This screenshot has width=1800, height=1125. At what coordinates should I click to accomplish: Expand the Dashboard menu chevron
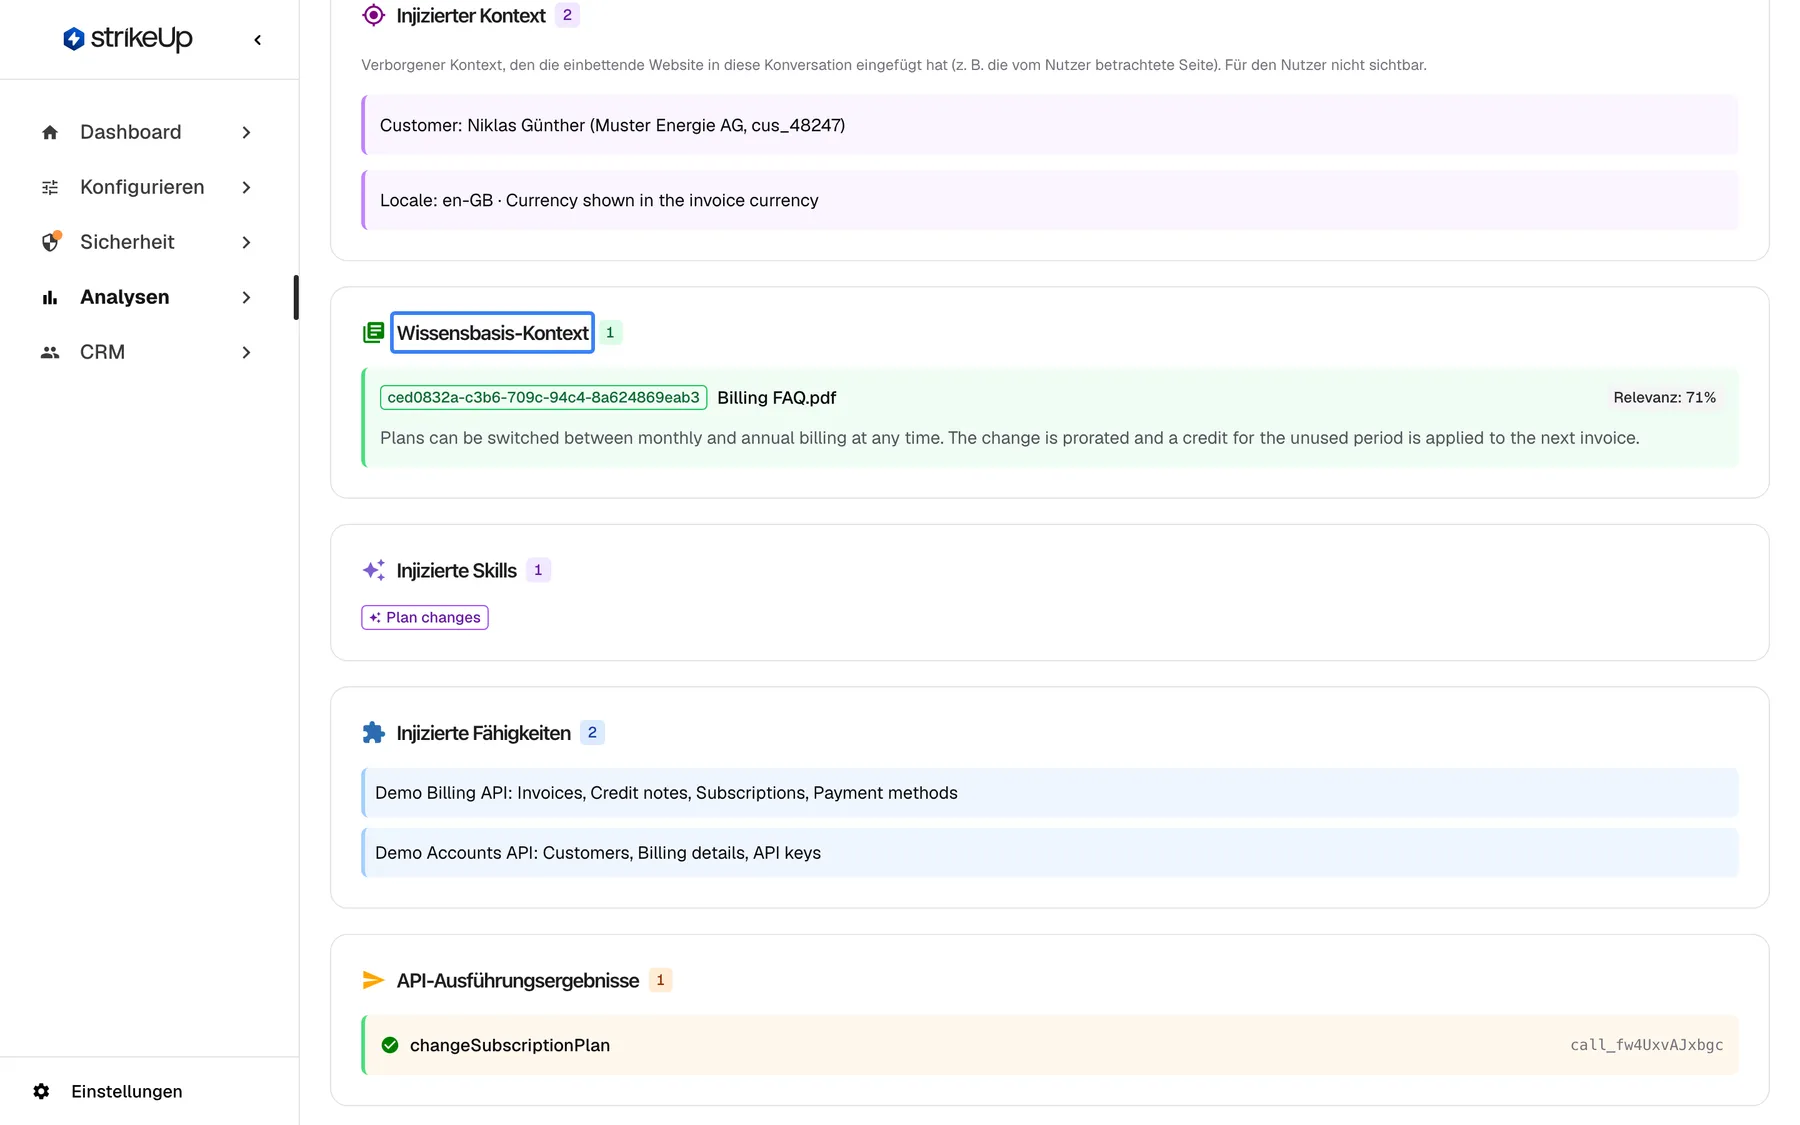[246, 132]
